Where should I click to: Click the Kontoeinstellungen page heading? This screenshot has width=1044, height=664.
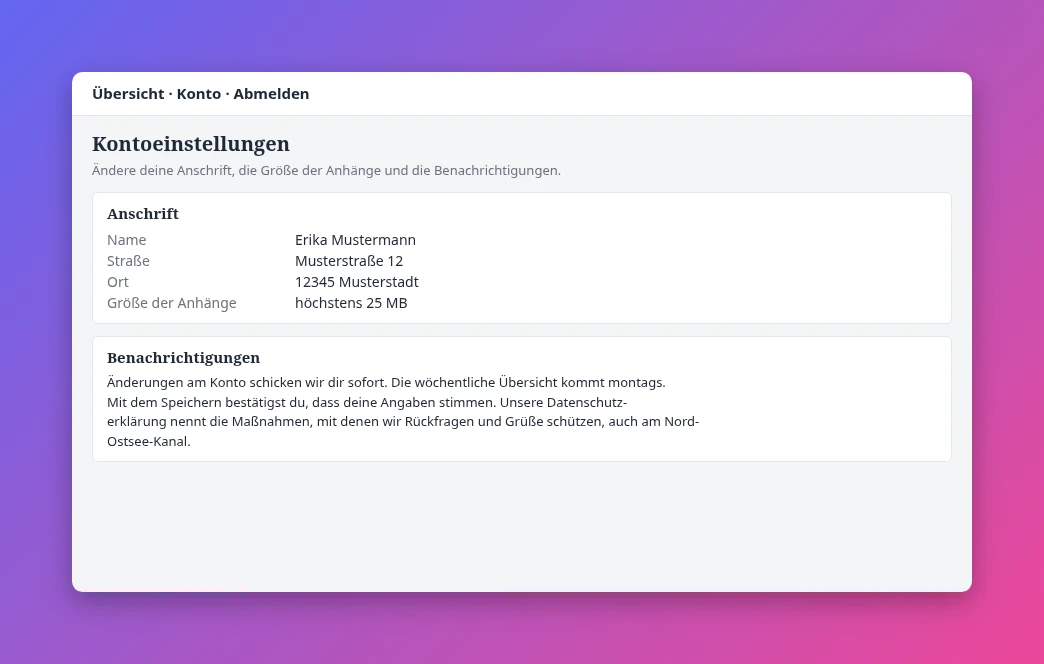point(190,144)
